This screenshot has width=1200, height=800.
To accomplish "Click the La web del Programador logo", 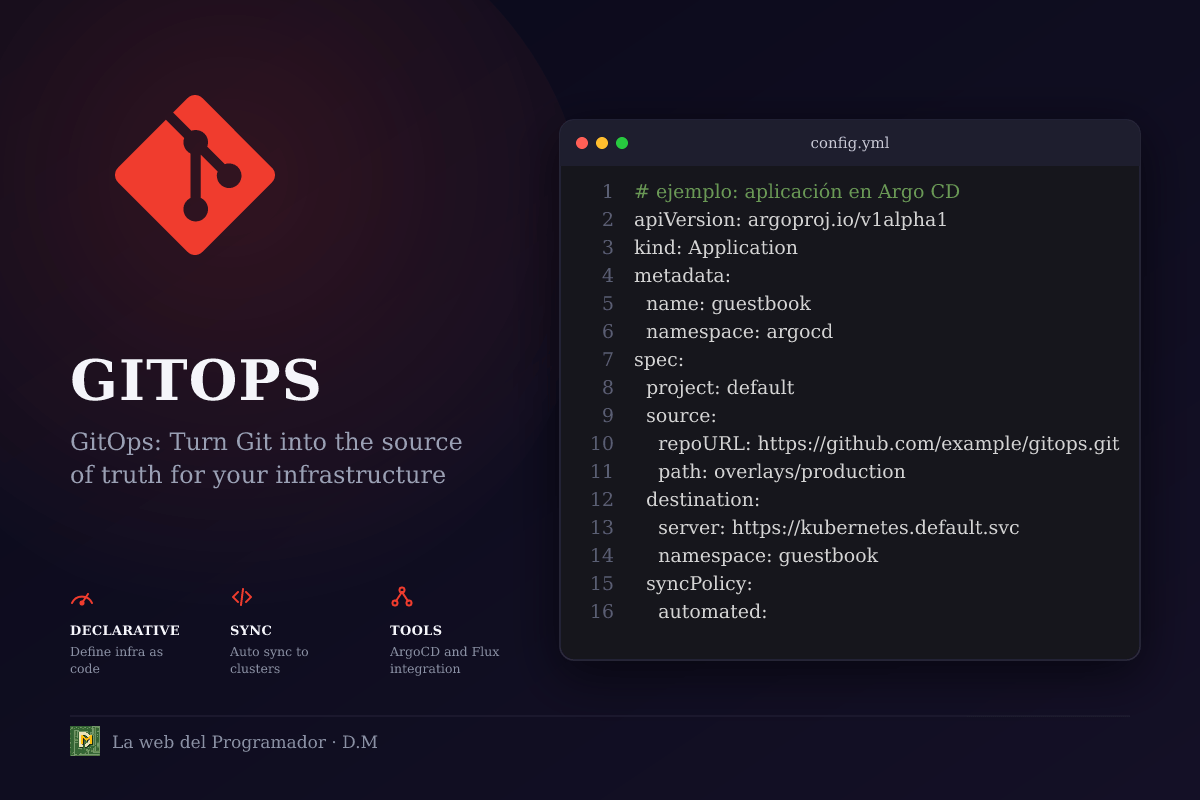I will pyautogui.click(x=85, y=741).
